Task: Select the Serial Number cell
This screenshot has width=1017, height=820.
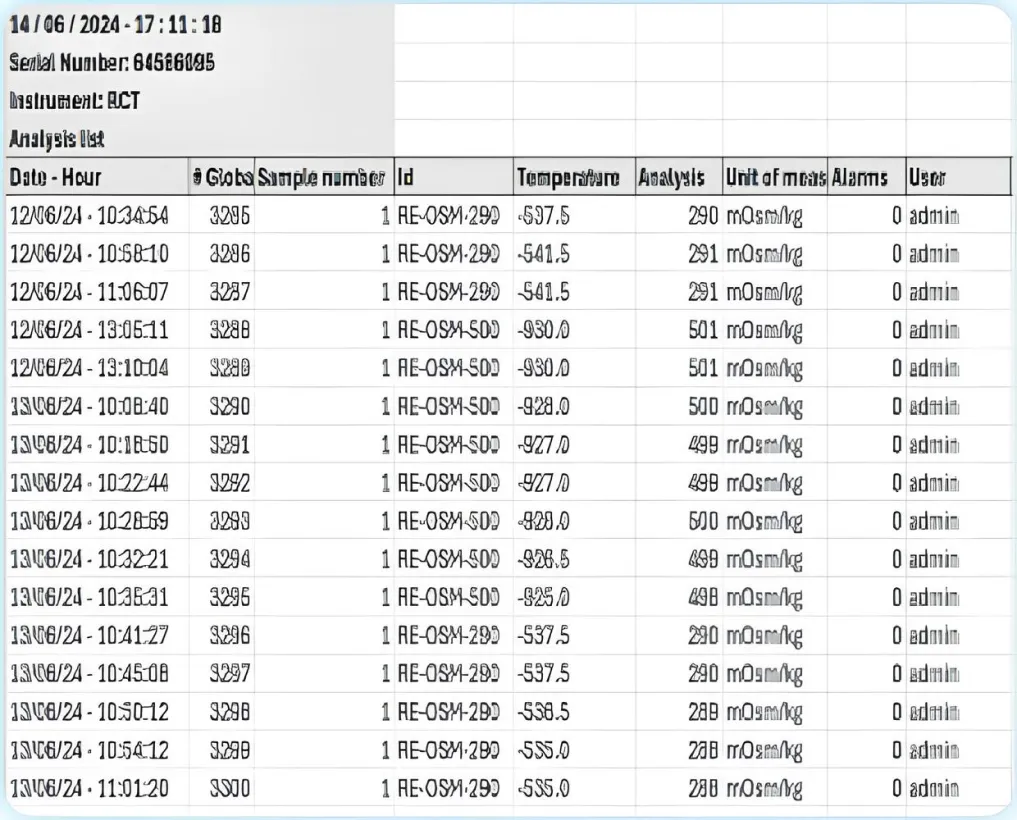Action: click(x=112, y=62)
